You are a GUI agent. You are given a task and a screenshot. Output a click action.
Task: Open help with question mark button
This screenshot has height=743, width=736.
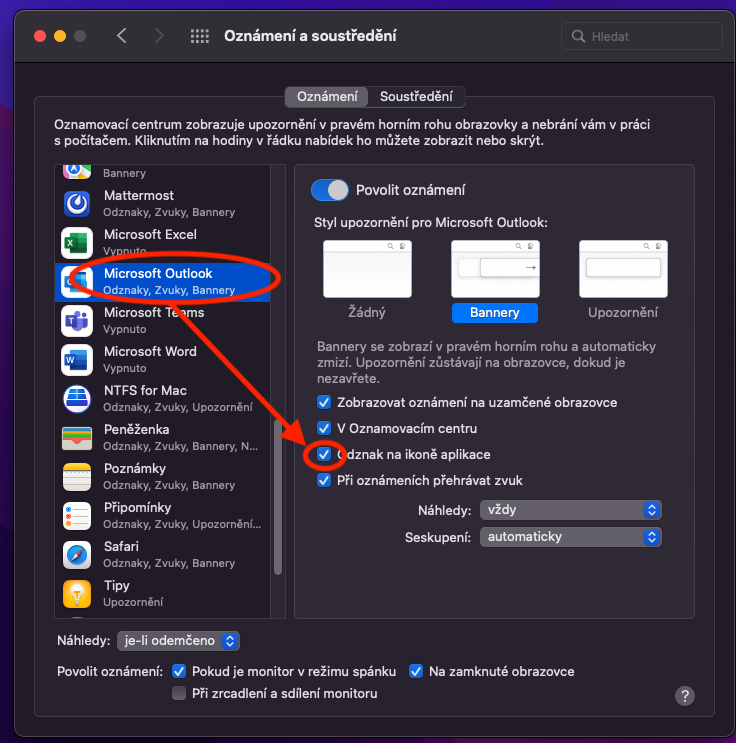pos(685,696)
